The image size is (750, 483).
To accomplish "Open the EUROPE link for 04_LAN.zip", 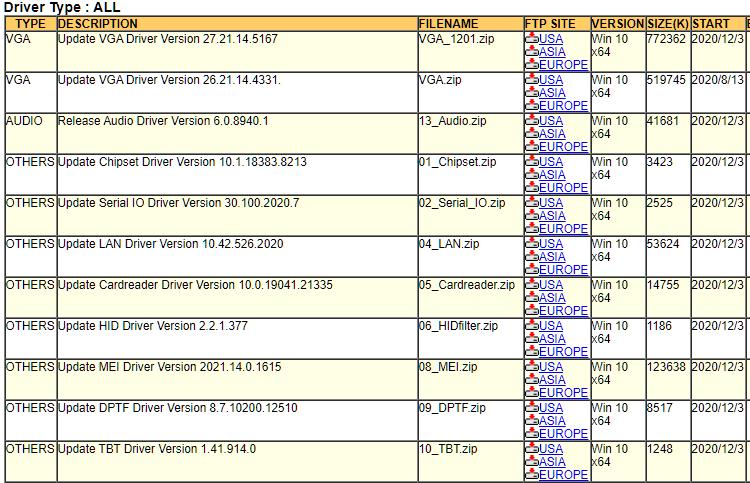I will click(x=563, y=270).
